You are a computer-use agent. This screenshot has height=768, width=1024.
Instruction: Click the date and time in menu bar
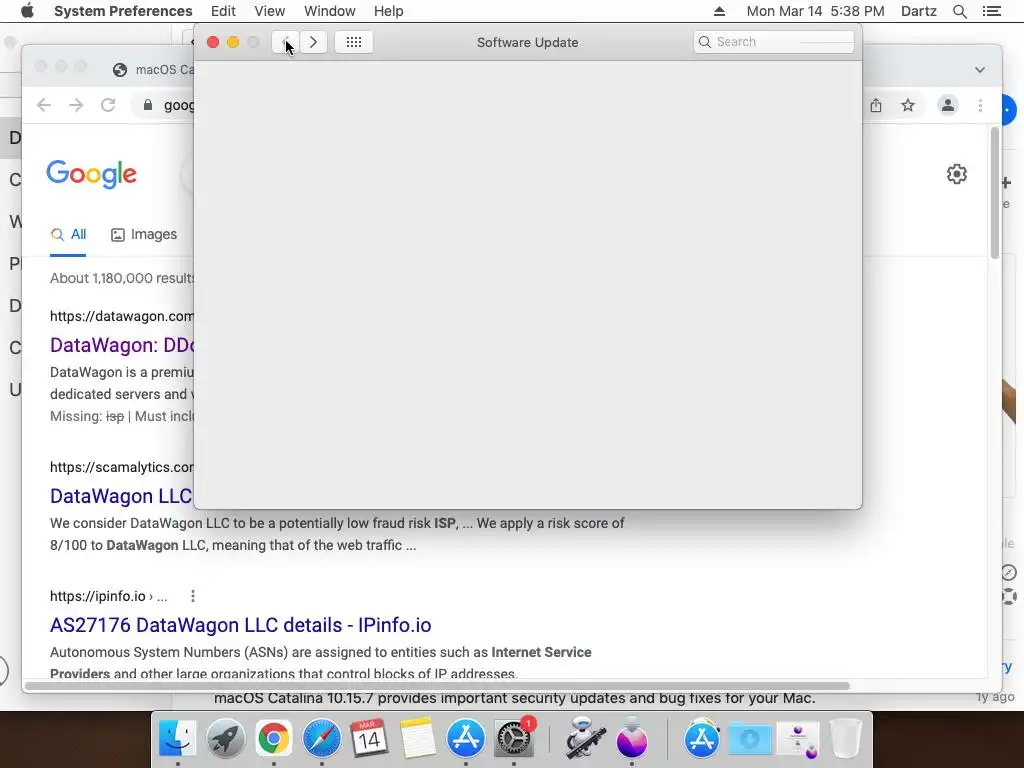tap(815, 11)
